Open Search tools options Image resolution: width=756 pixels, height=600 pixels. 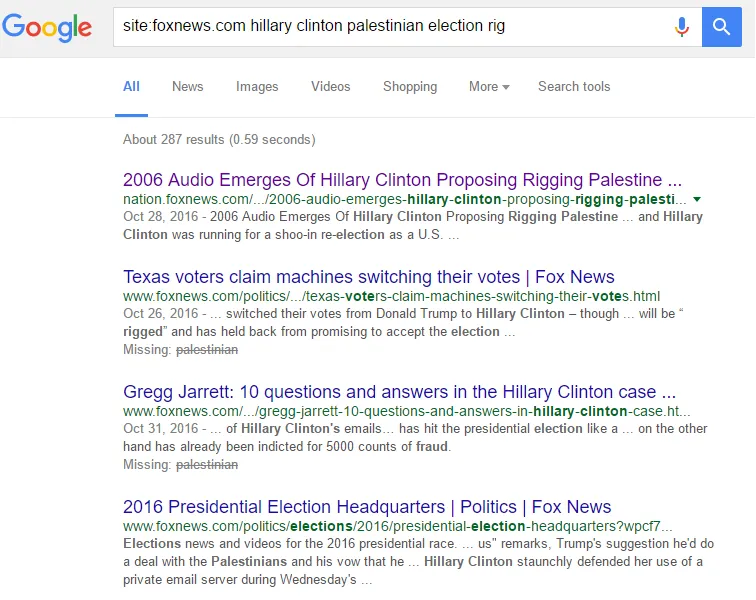click(574, 87)
